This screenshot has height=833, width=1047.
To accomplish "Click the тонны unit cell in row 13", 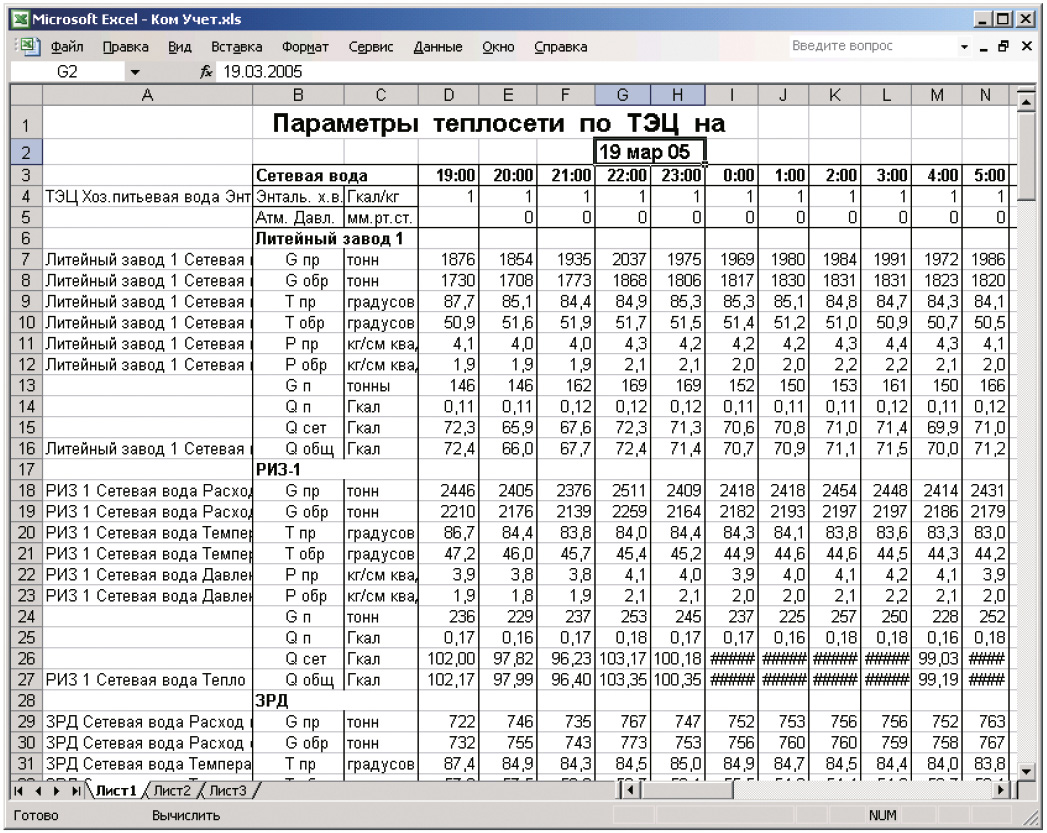I will (x=381, y=386).
